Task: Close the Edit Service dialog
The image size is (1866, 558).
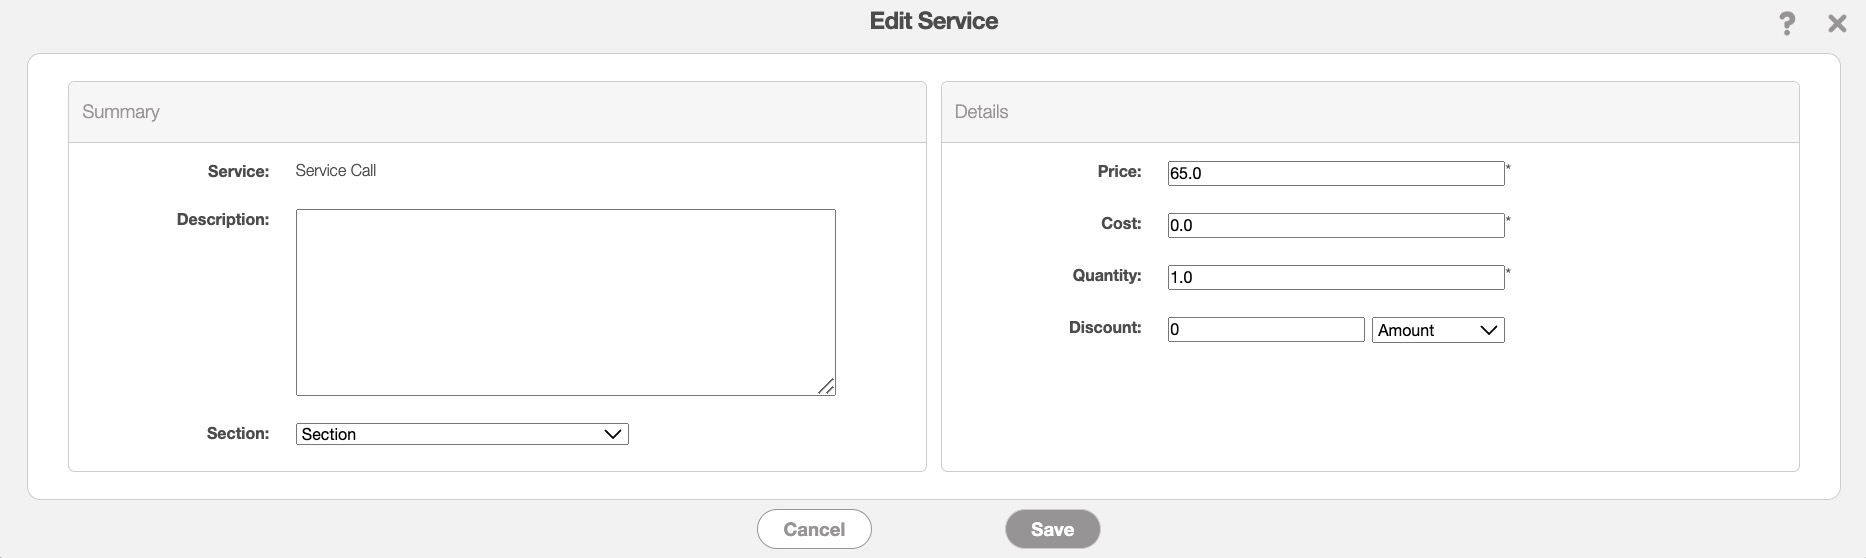Action: pos(1837,24)
